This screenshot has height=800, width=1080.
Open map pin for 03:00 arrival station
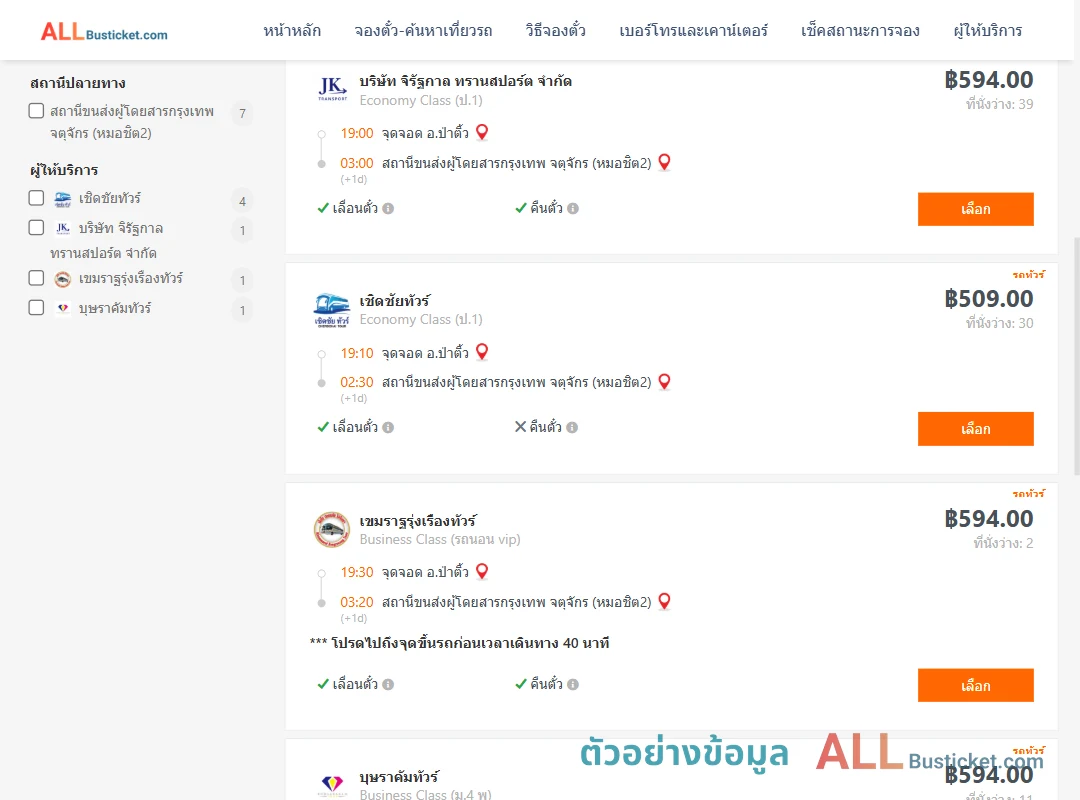coord(665,162)
